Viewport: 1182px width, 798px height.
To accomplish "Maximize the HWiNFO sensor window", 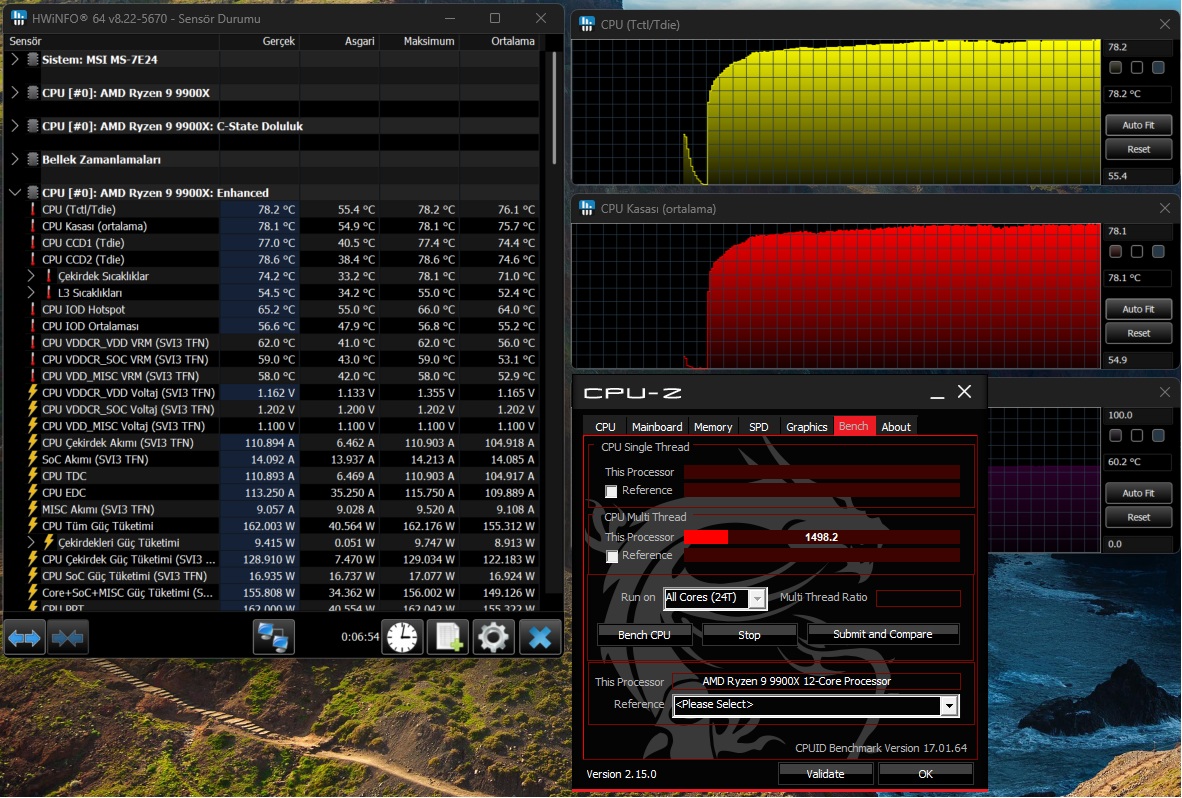I will coord(495,18).
